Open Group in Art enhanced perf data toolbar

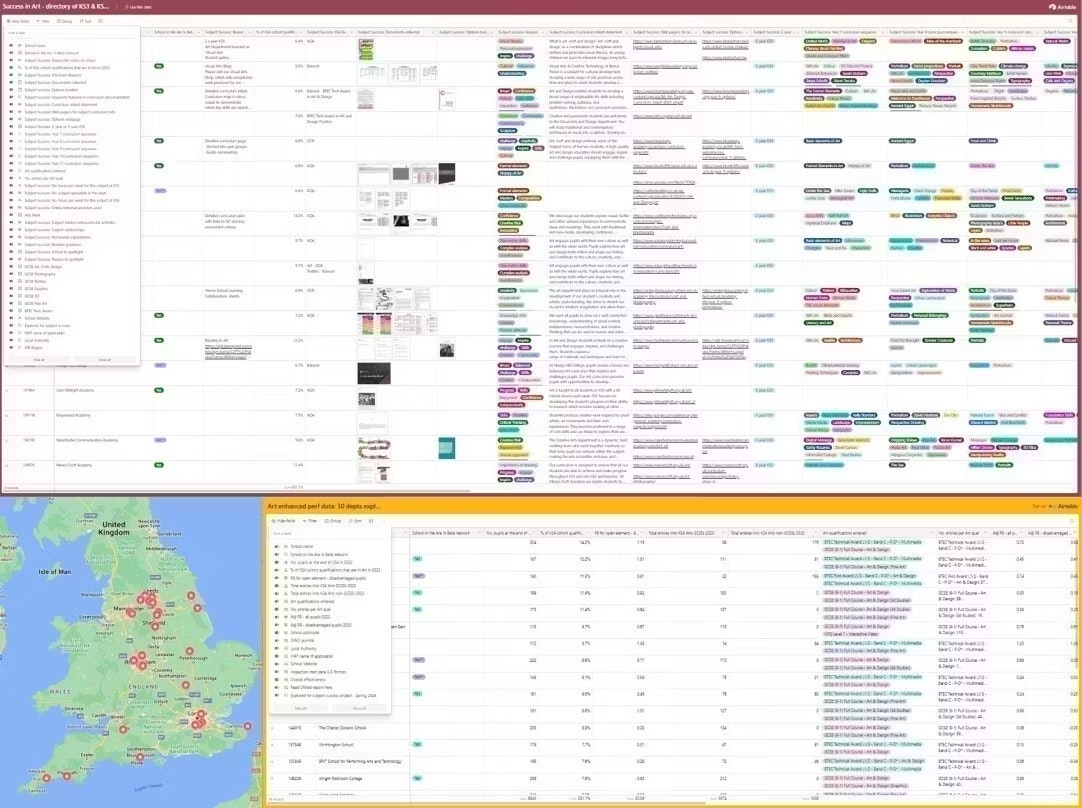point(334,521)
